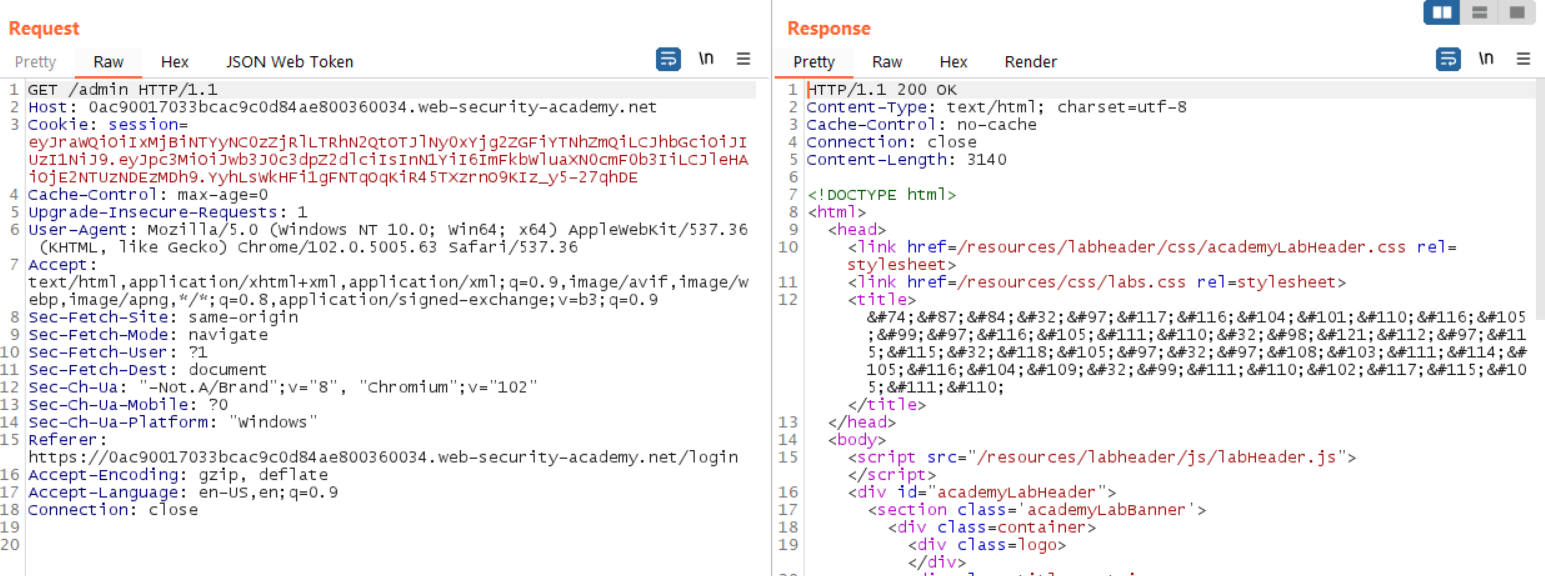This screenshot has width=1545, height=576.
Task: Switch Response view to Raw tab
Action: (887, 62)
